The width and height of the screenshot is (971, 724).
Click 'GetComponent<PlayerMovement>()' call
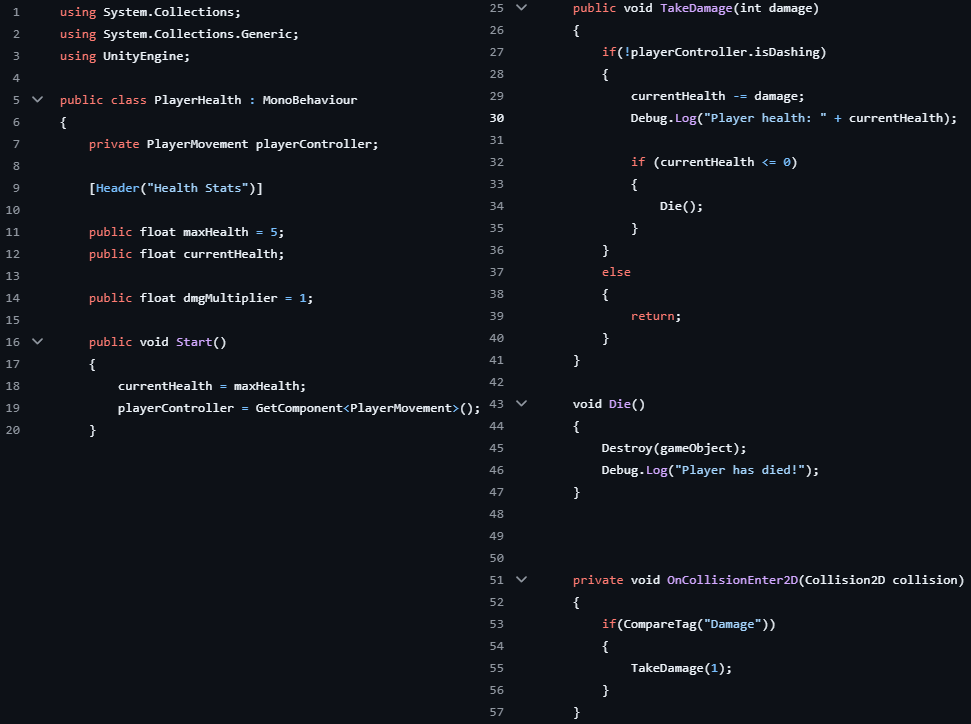pos(364,408)
